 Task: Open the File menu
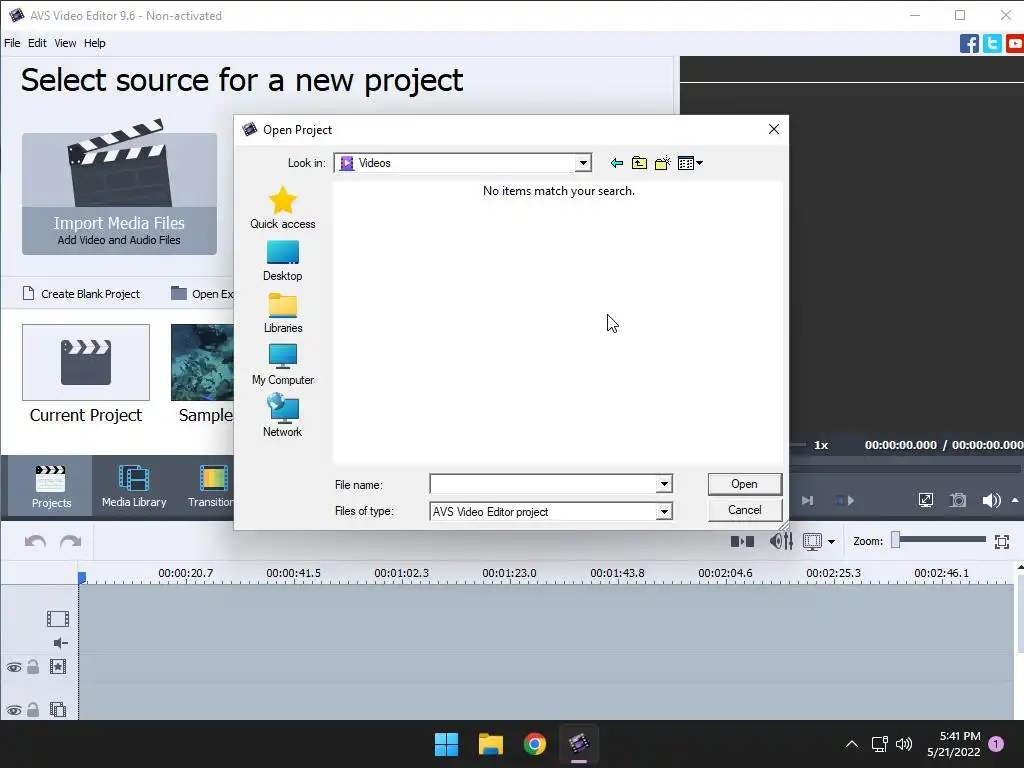click(12, 43)
